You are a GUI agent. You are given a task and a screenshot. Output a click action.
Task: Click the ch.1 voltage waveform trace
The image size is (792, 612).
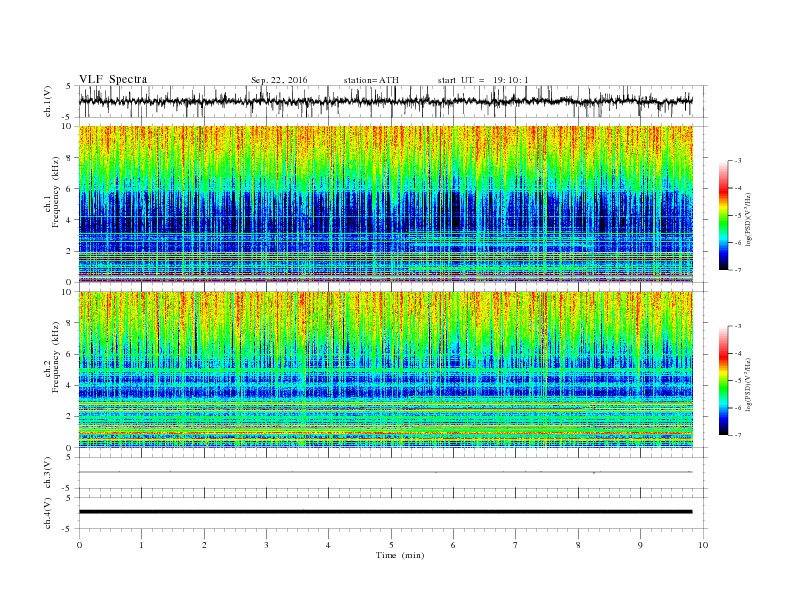(x=385, y=101)
